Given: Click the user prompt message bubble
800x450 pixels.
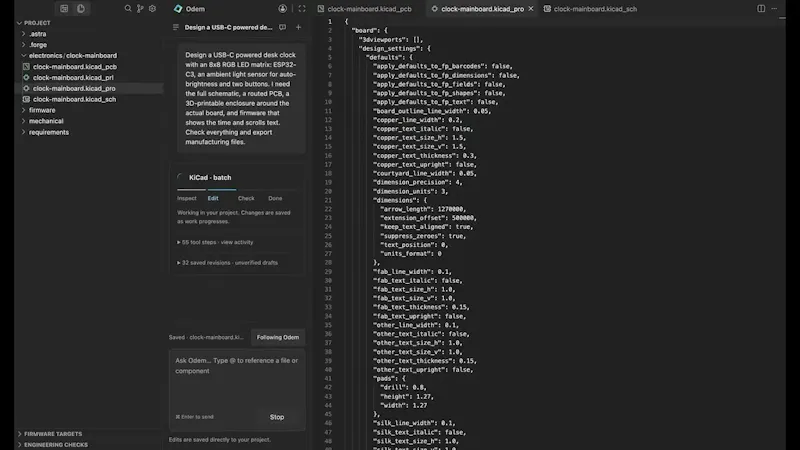Looking at the screenshot, I should [x=241, y=98].
